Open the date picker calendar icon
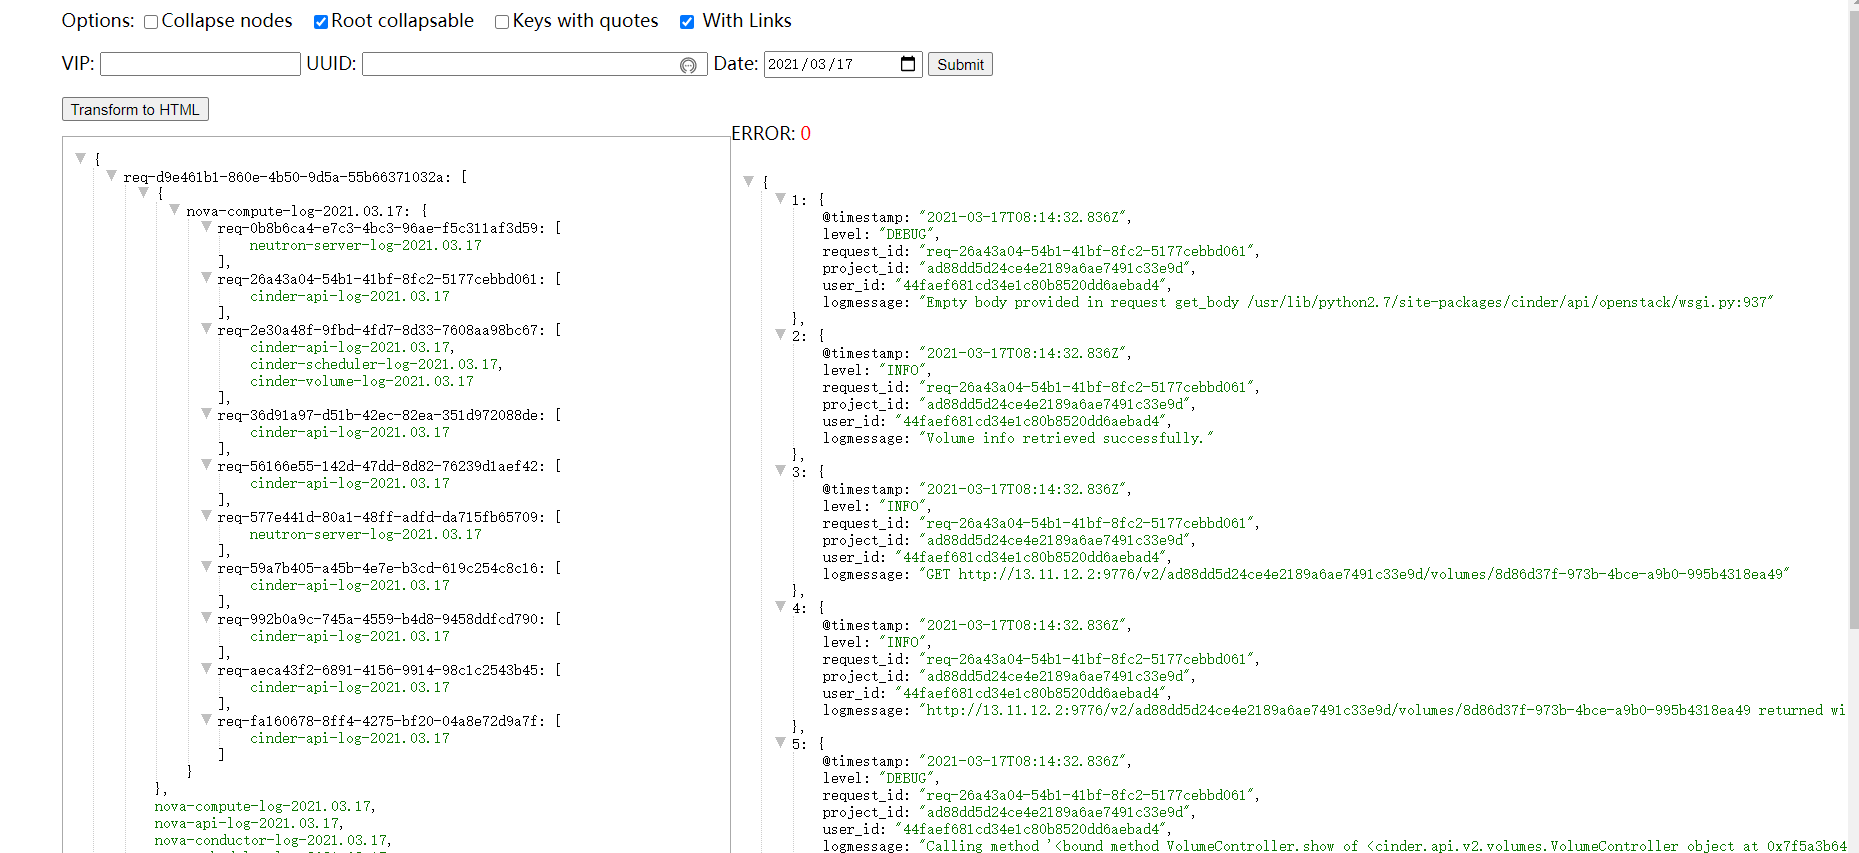Viewport: 1859px width, 853px height. point(908,64)
